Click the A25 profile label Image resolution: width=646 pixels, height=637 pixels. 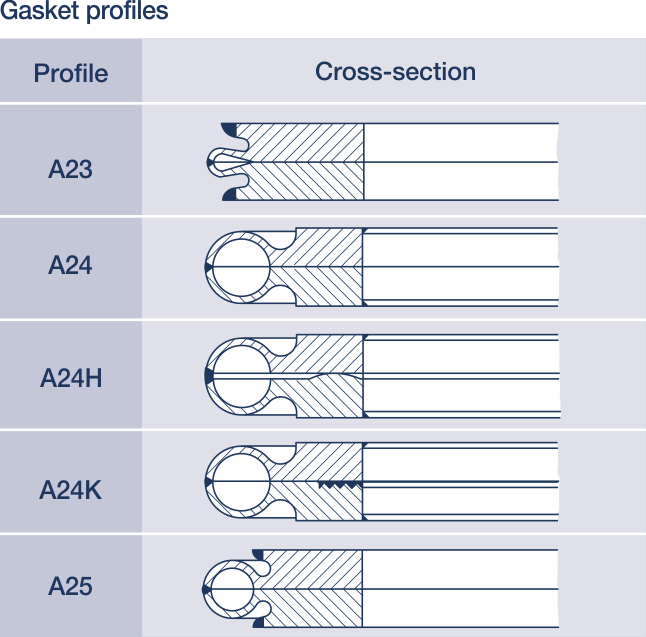70,586
